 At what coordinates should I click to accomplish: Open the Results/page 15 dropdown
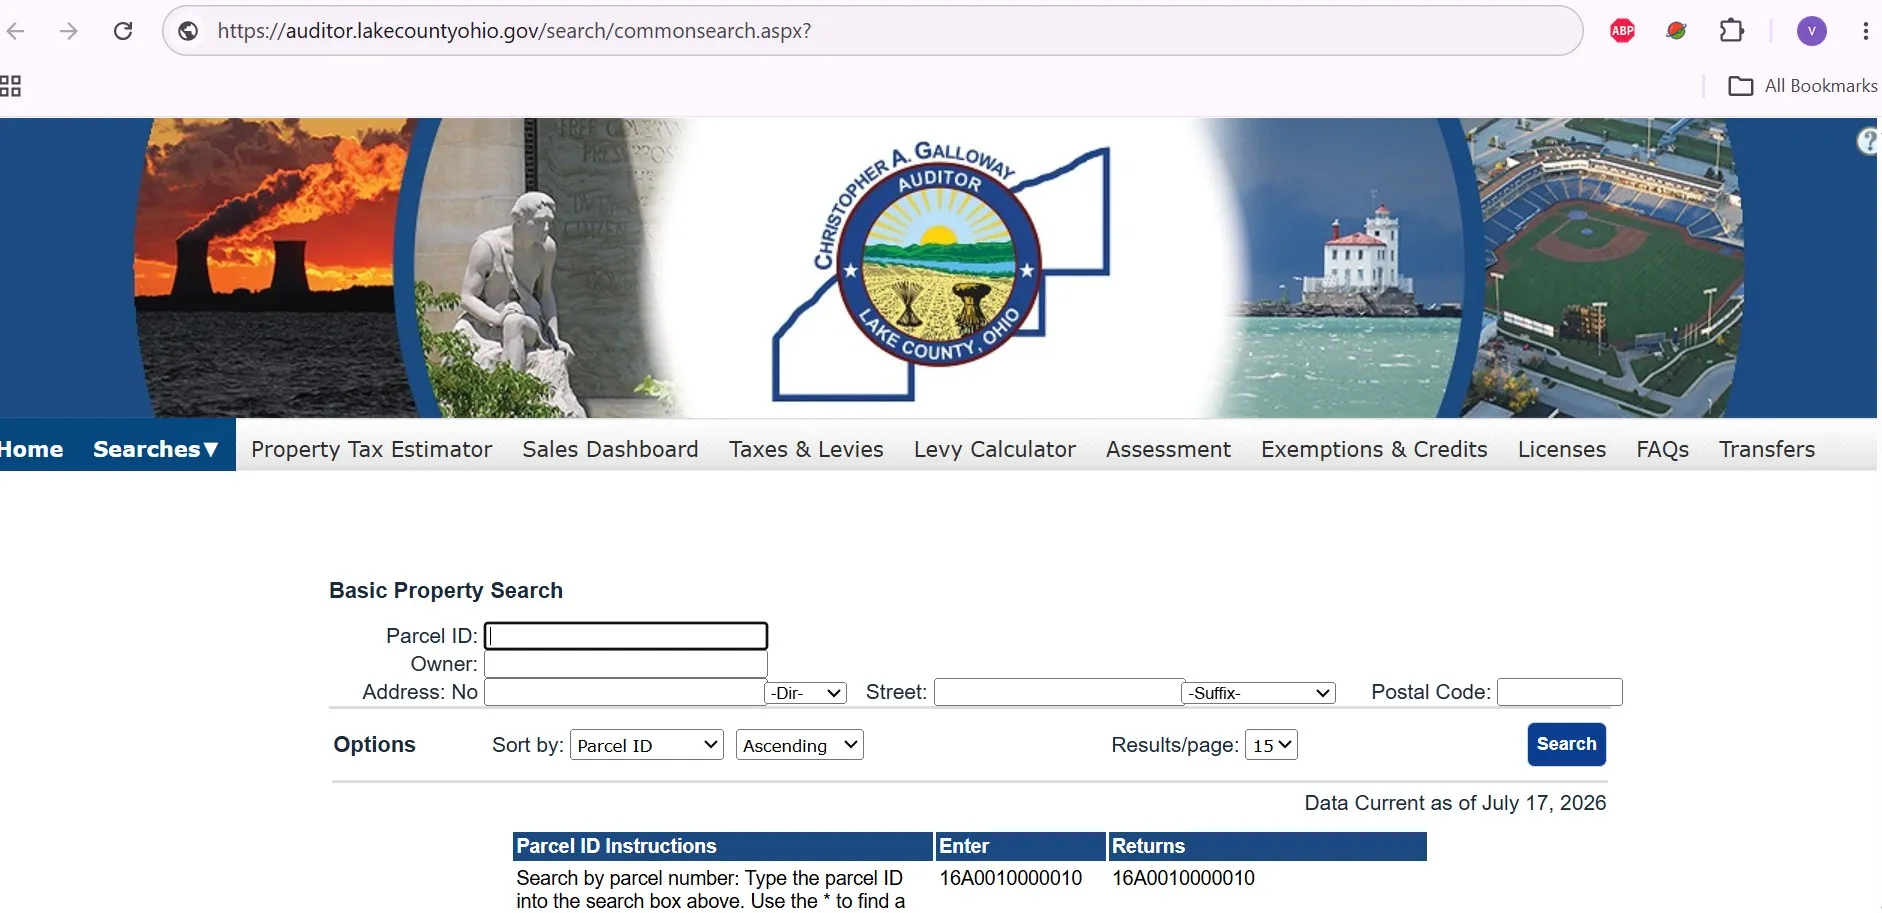pos(1271,745)
